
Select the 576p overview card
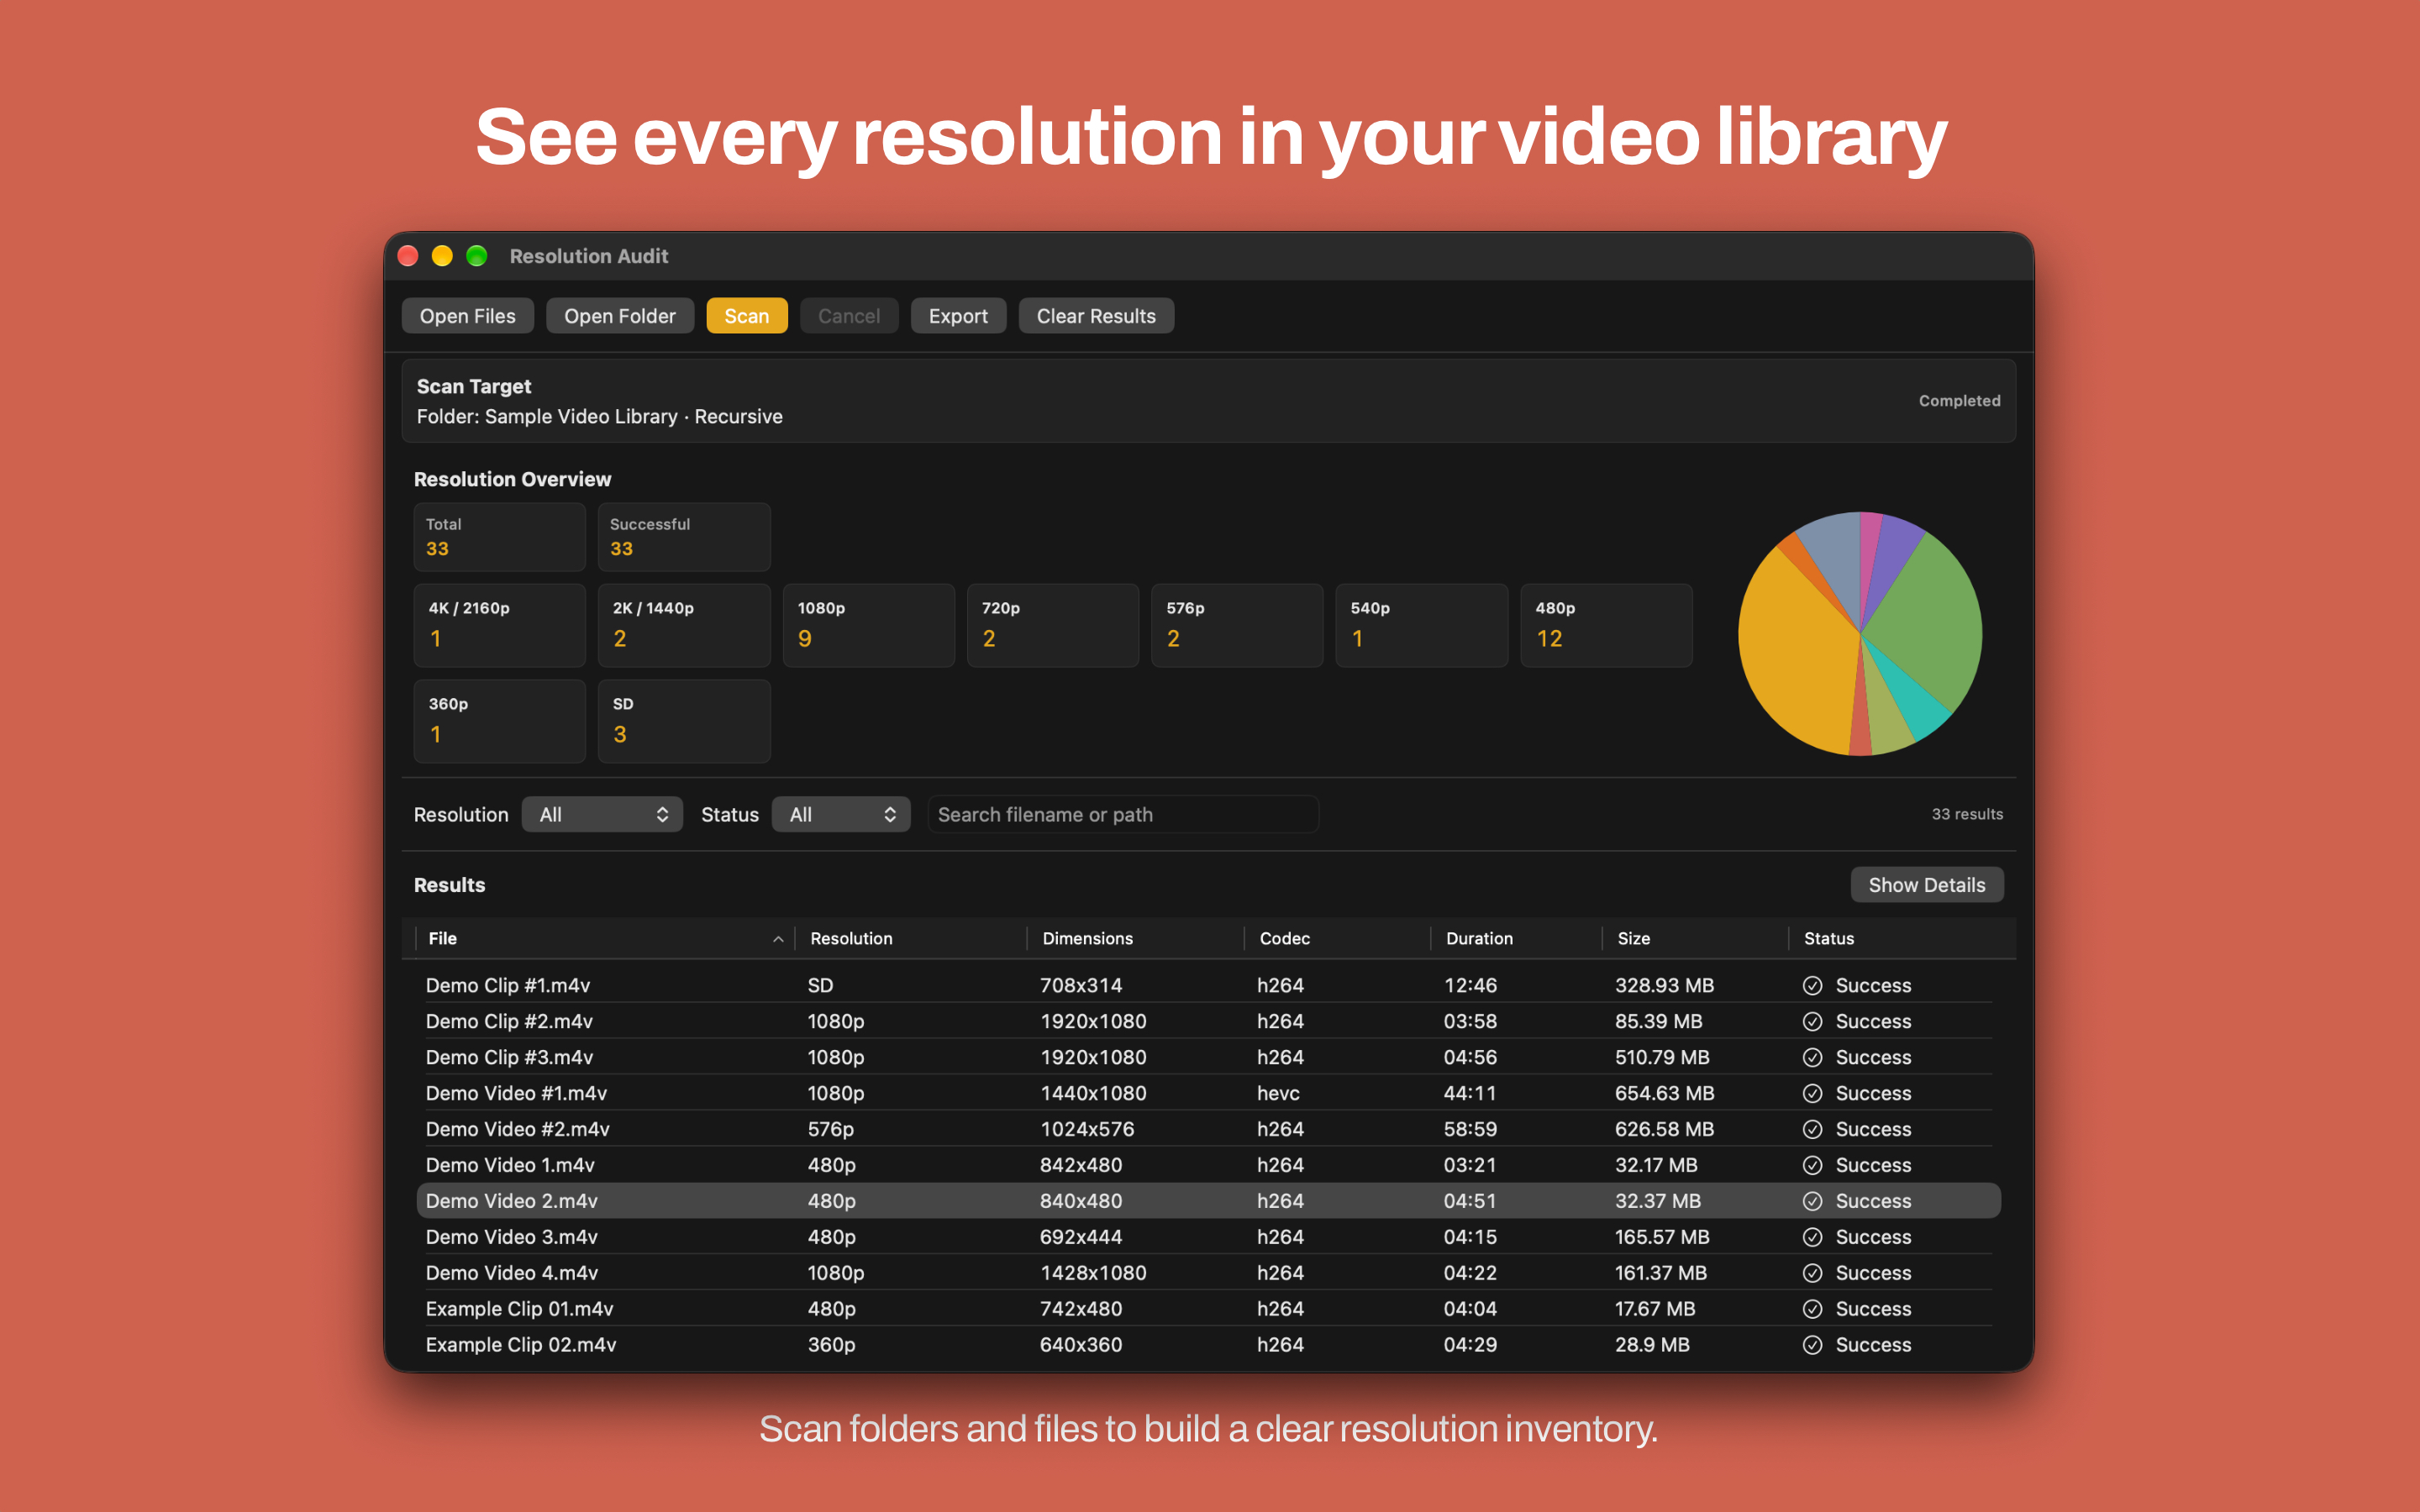coord(1237,625)
